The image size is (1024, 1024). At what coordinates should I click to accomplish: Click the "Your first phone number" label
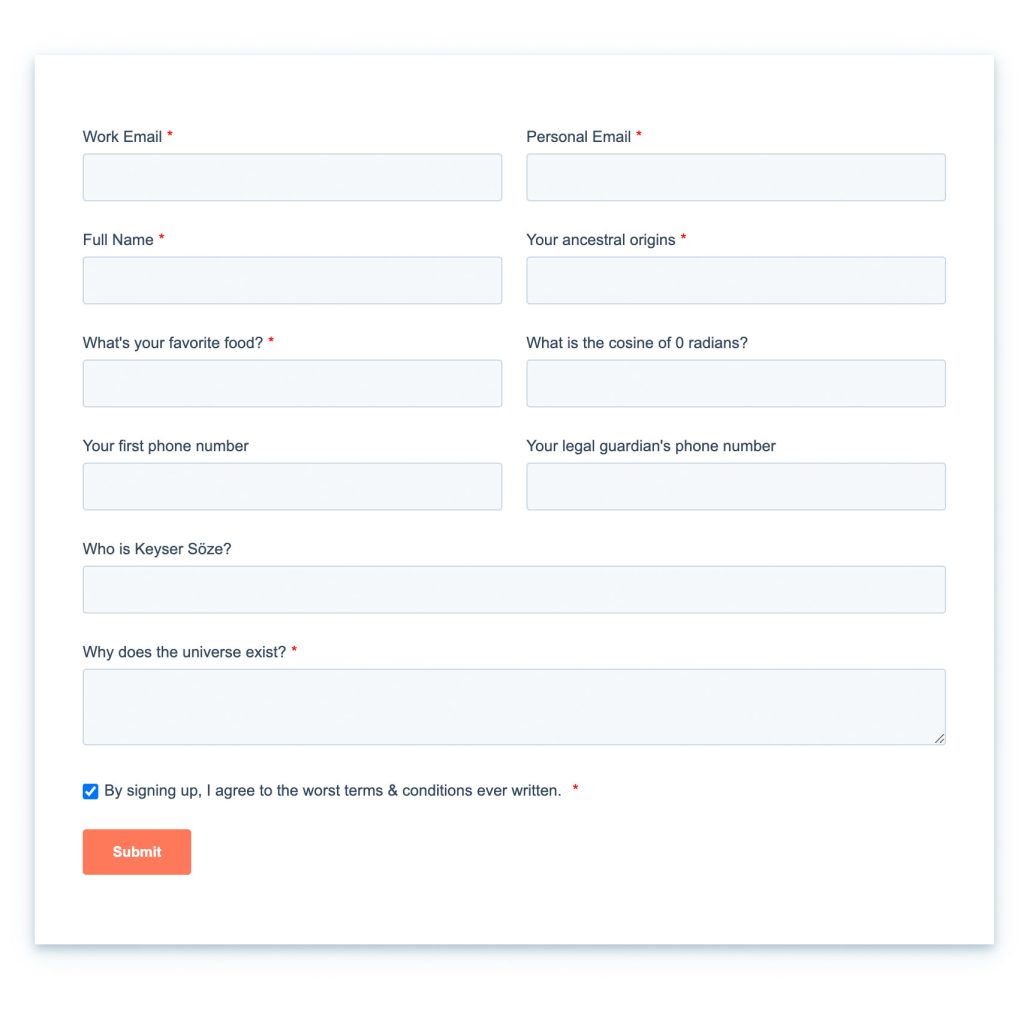pos(166,446)
